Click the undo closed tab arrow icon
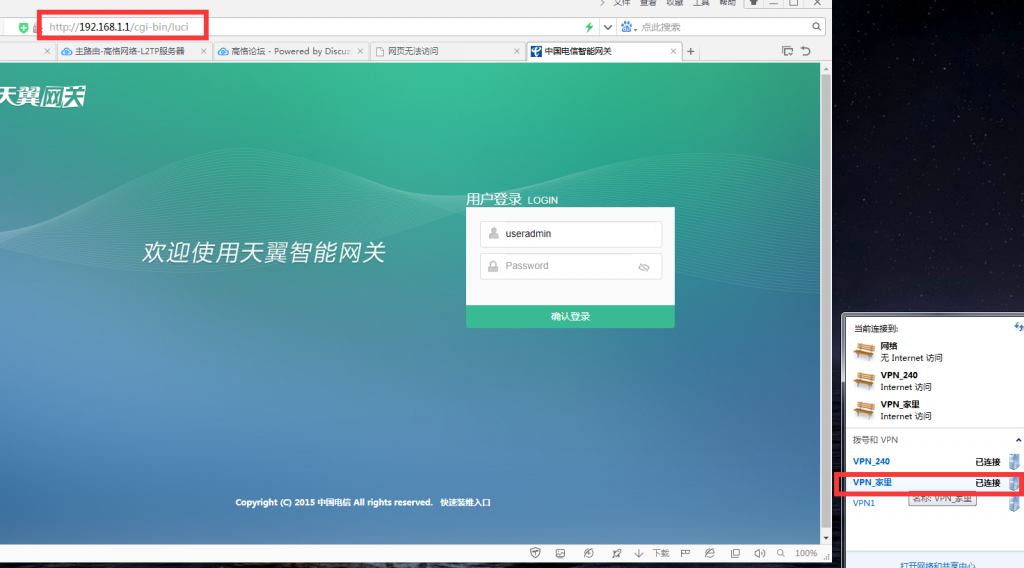 coord(806,51)
